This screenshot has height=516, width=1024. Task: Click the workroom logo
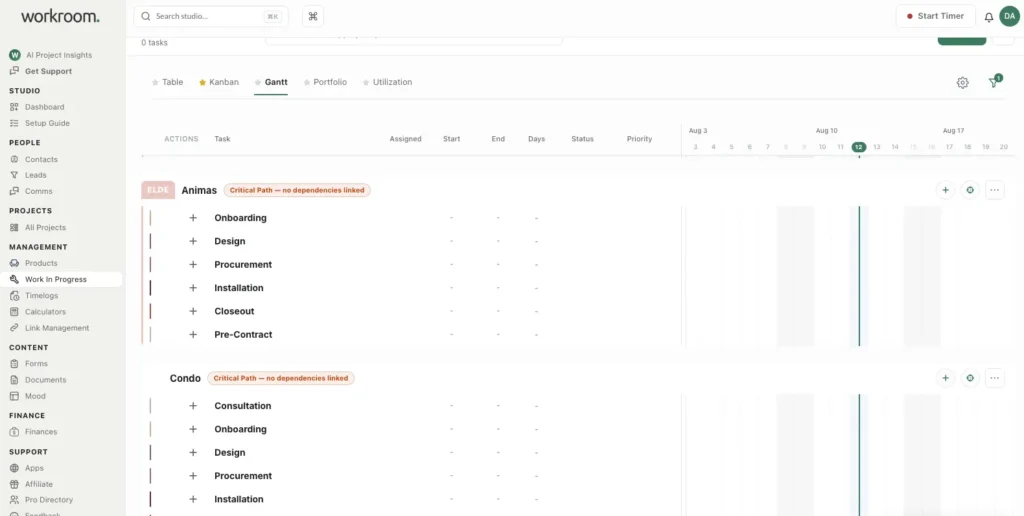(60, 17)
